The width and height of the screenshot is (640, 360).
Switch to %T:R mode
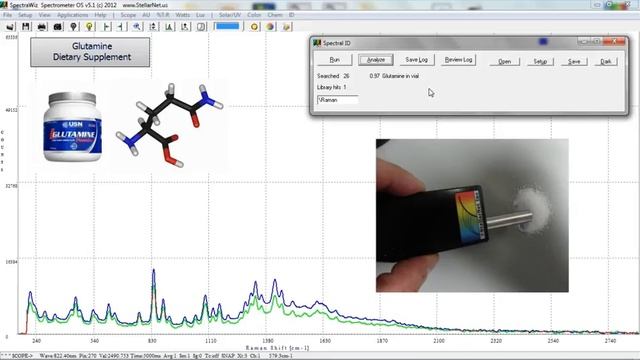point(163,15)
